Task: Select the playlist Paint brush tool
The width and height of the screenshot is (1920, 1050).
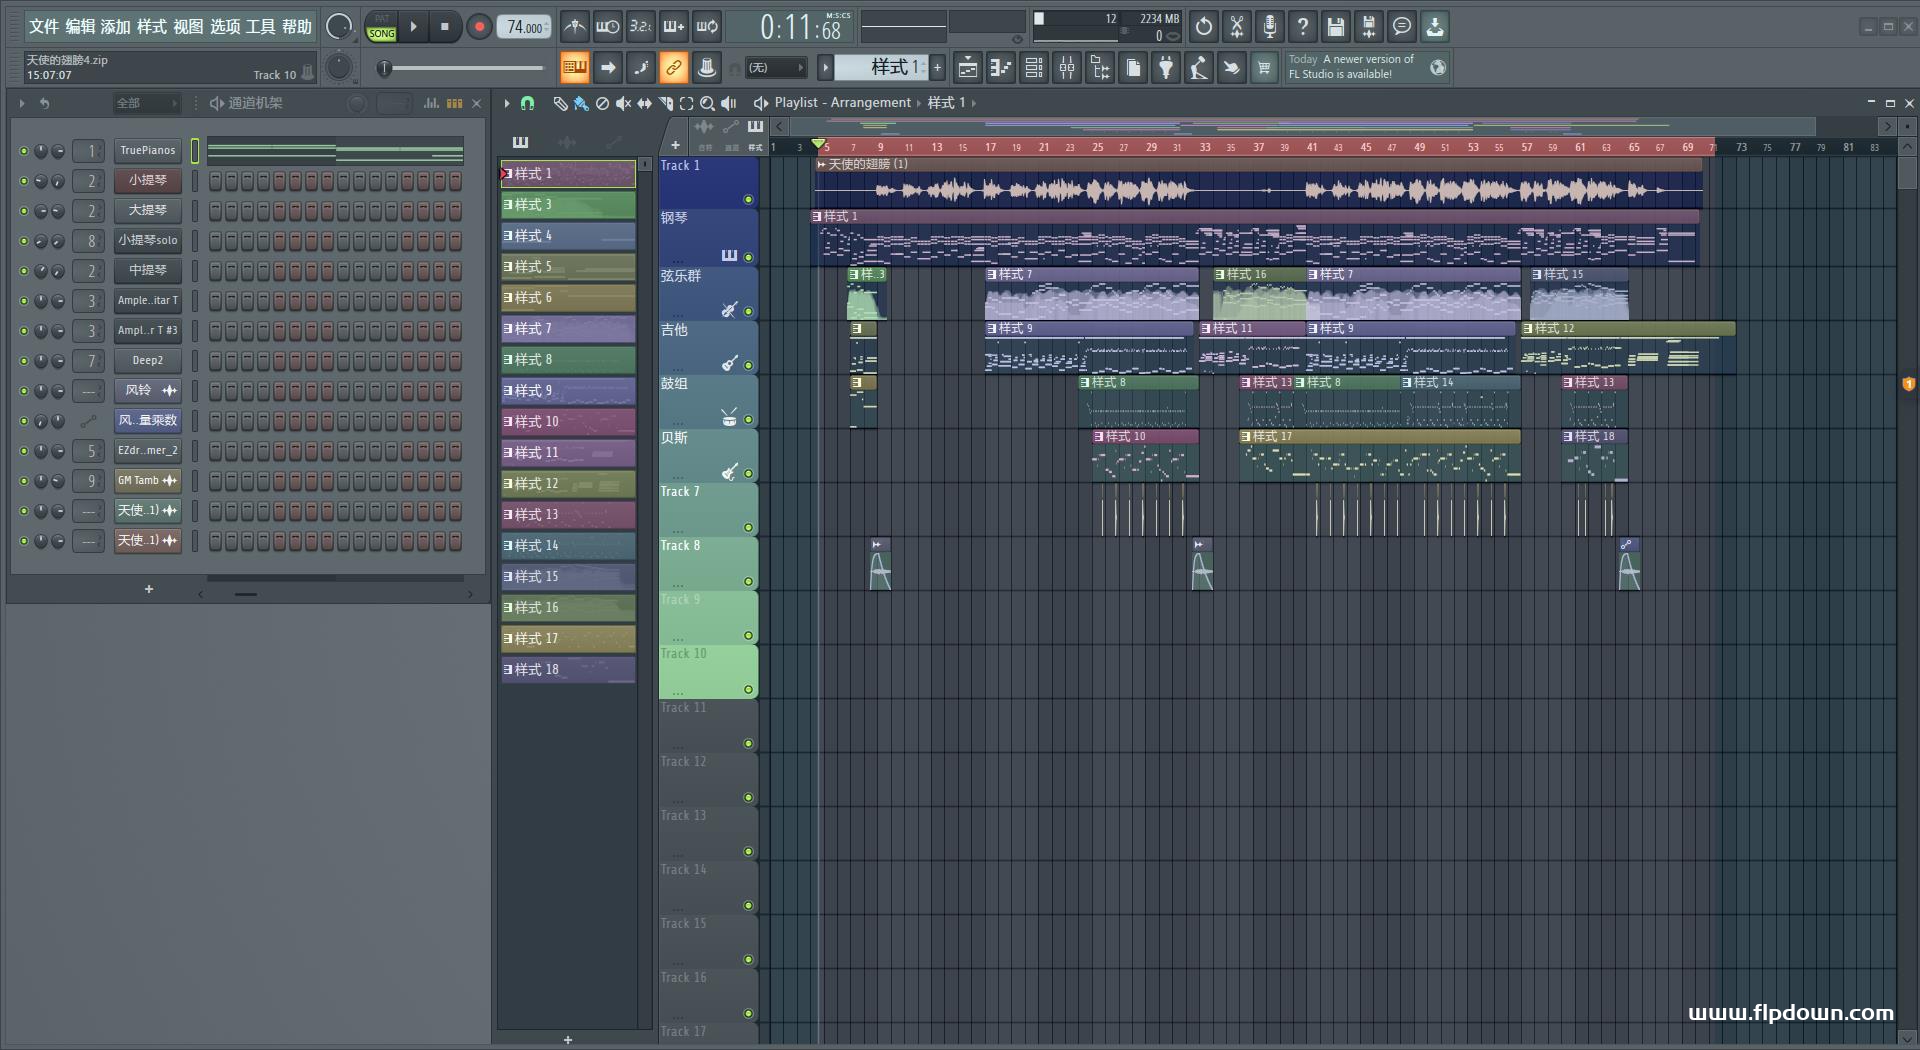Action: pos(581,103)
